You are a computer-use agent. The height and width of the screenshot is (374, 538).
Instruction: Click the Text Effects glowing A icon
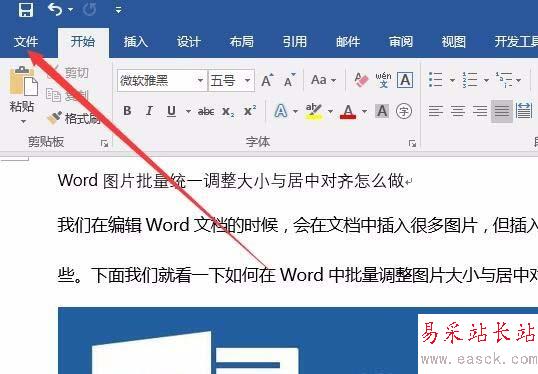pyautogui.click(x=281, y=111)
